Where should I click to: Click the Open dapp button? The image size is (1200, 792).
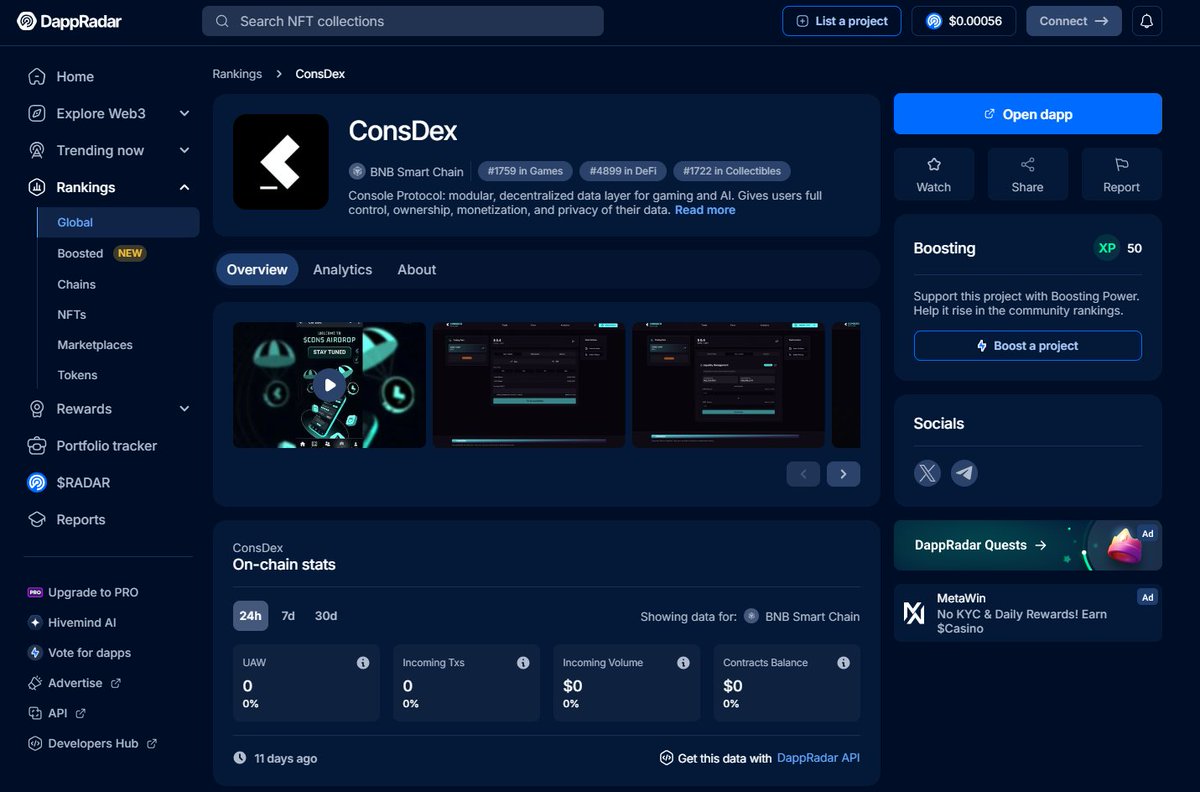pyautogui.click(x=1027, y=113)
